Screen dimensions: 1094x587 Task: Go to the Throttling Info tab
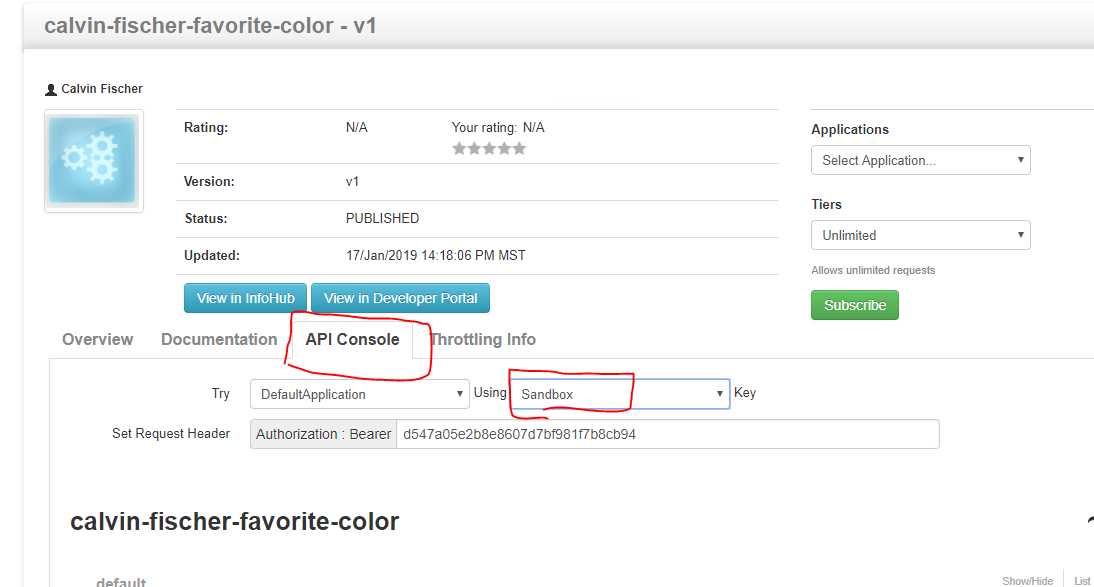point(483,339)
